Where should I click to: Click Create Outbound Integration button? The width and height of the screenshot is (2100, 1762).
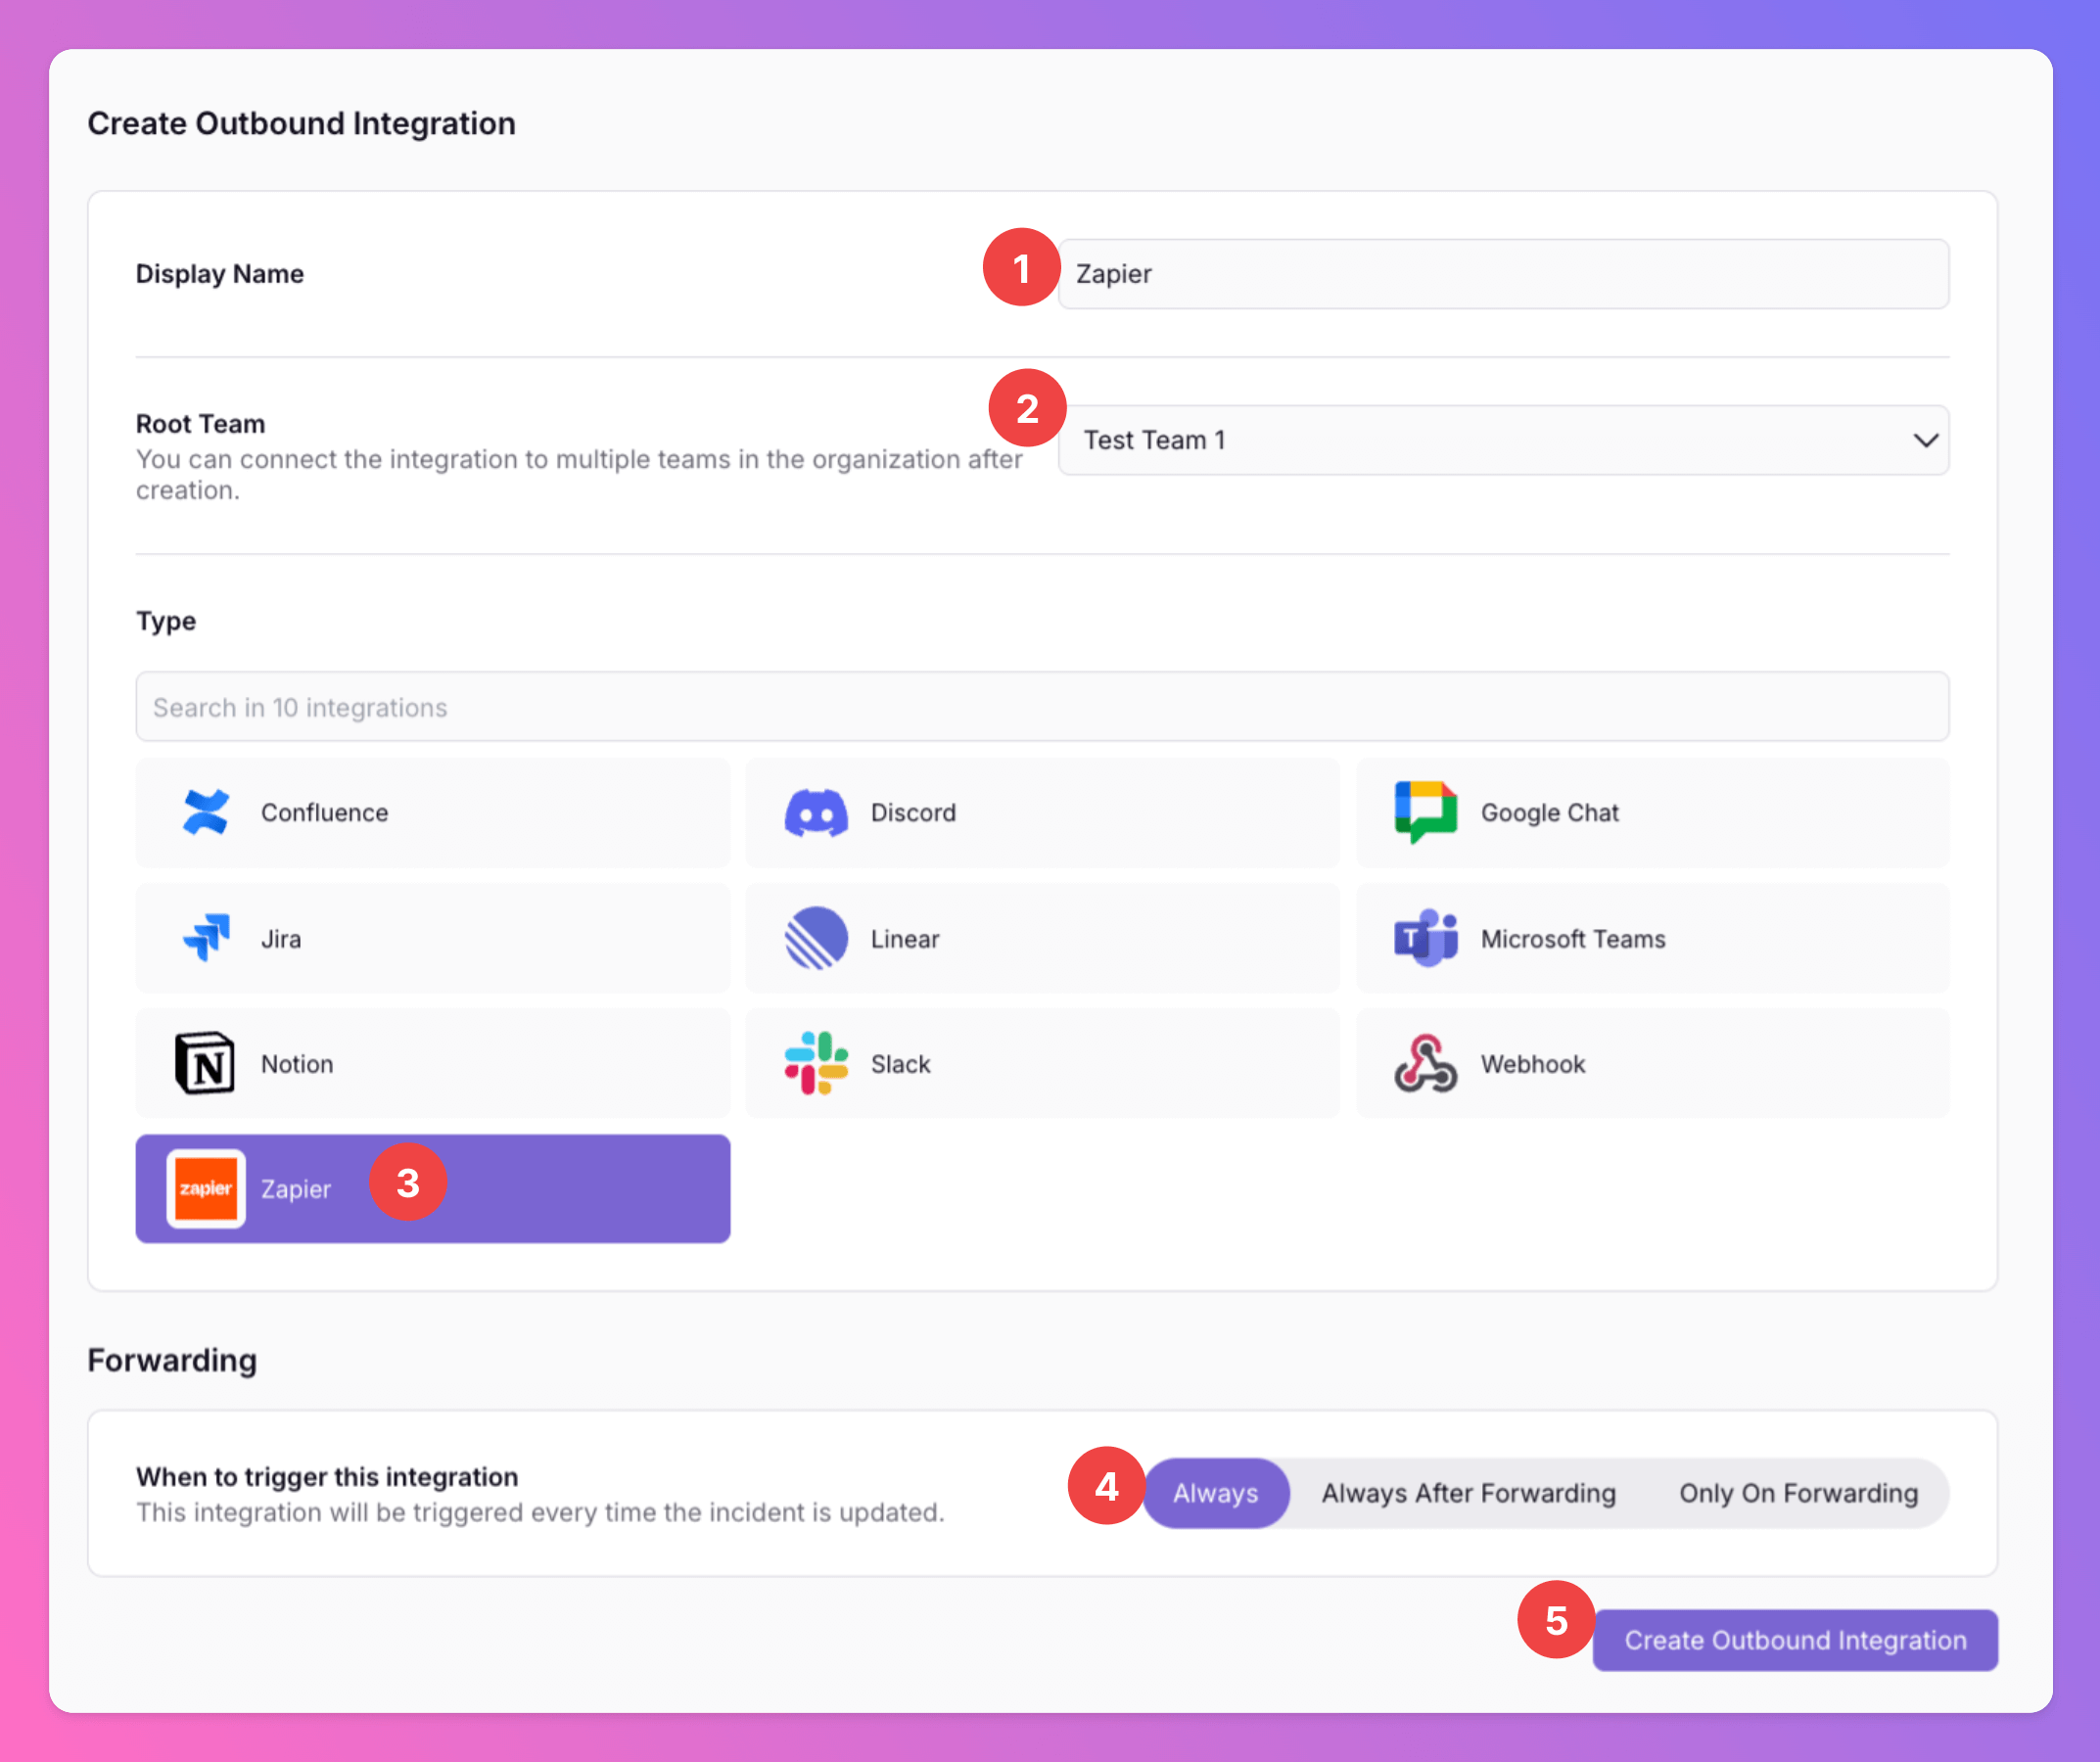[x=1795, y=1640]
